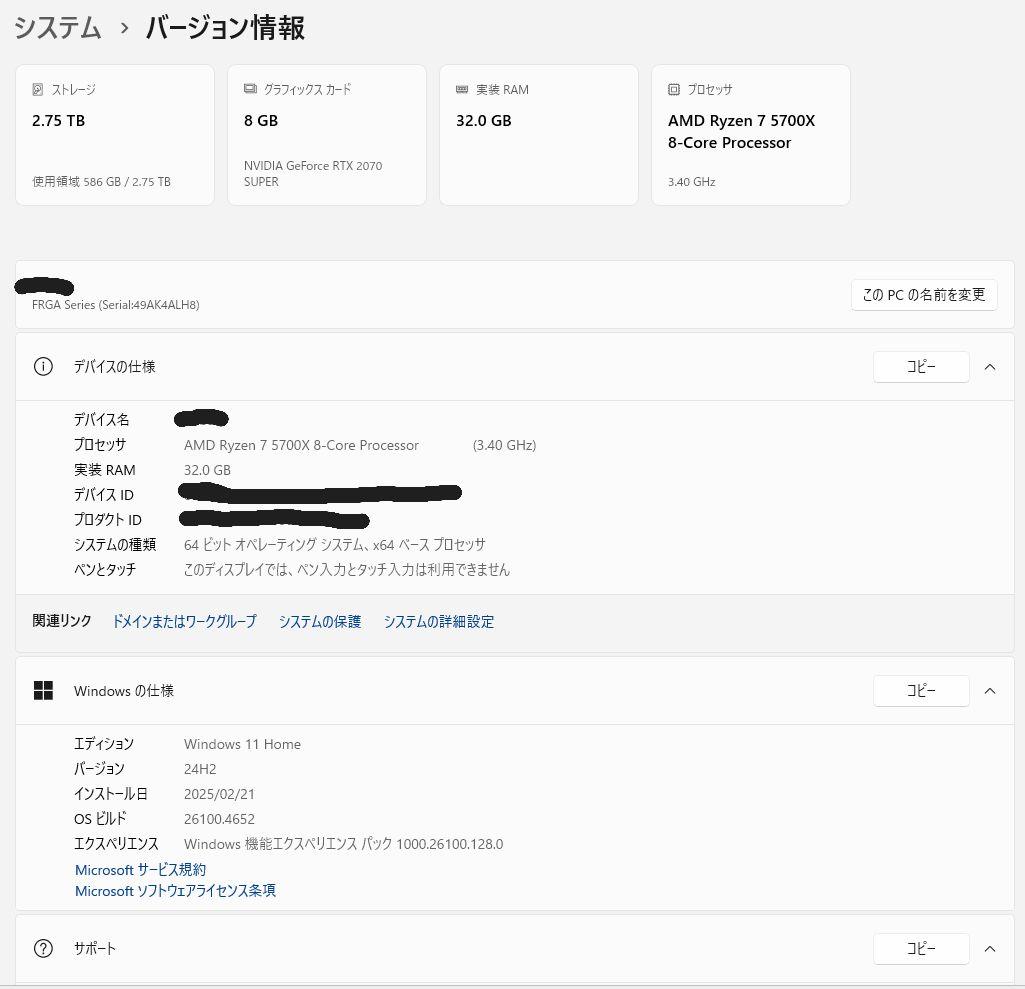The height and width of the screenshot is (989, 1025).
Task: Open the NVIDIA GeForce RTX 2070 SUPER card
Action: point(327,134)
